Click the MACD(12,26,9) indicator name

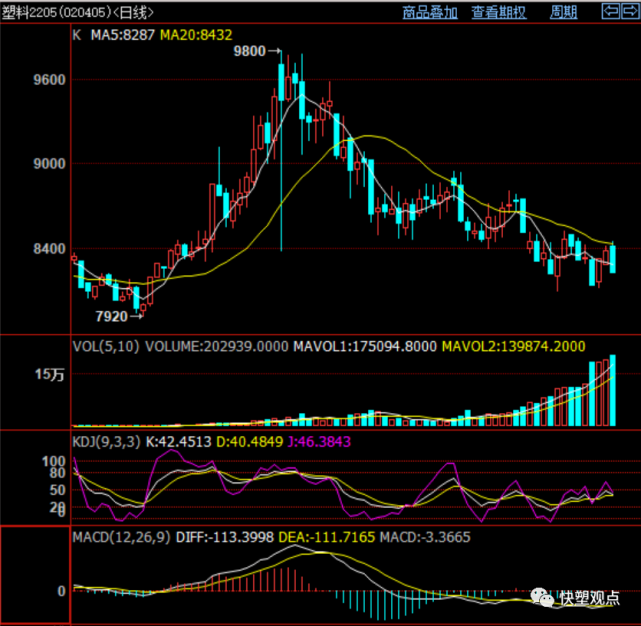pos(121,537)
